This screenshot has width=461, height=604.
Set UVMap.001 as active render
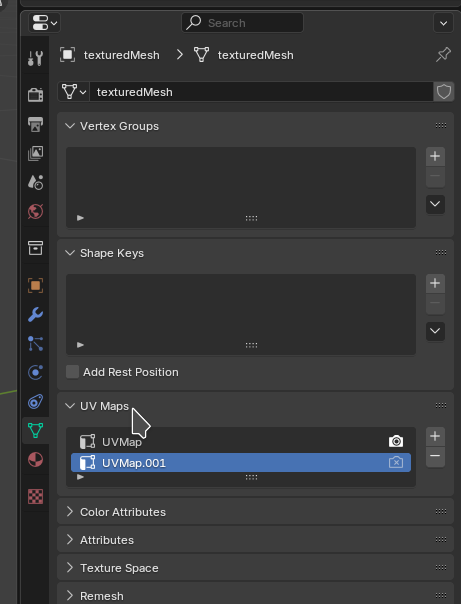[396, 462]
